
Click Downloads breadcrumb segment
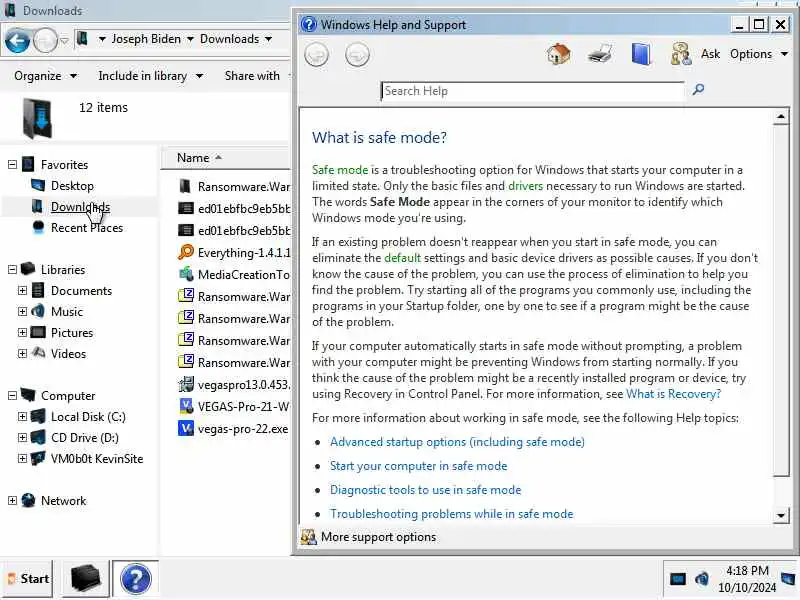click(x=229, y=39)
